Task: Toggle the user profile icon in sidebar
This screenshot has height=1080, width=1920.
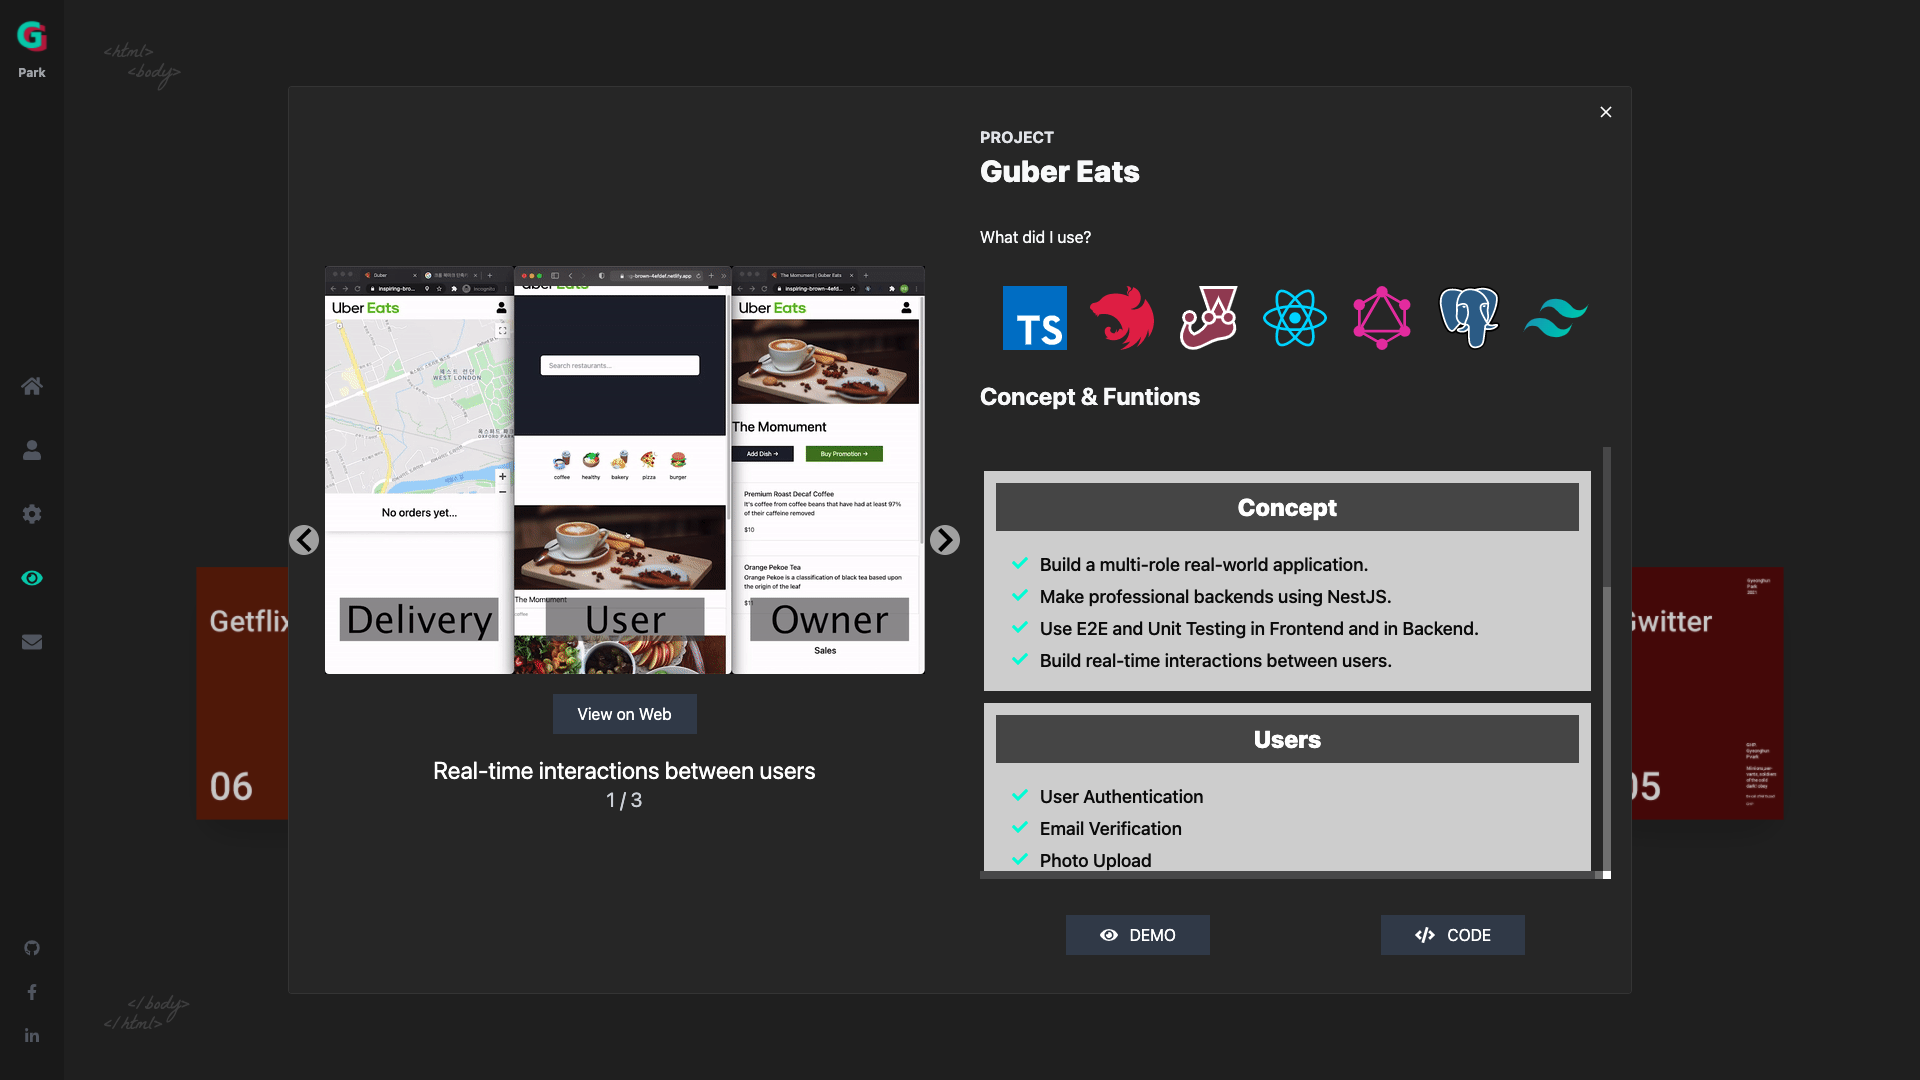Action: point(32,450)
